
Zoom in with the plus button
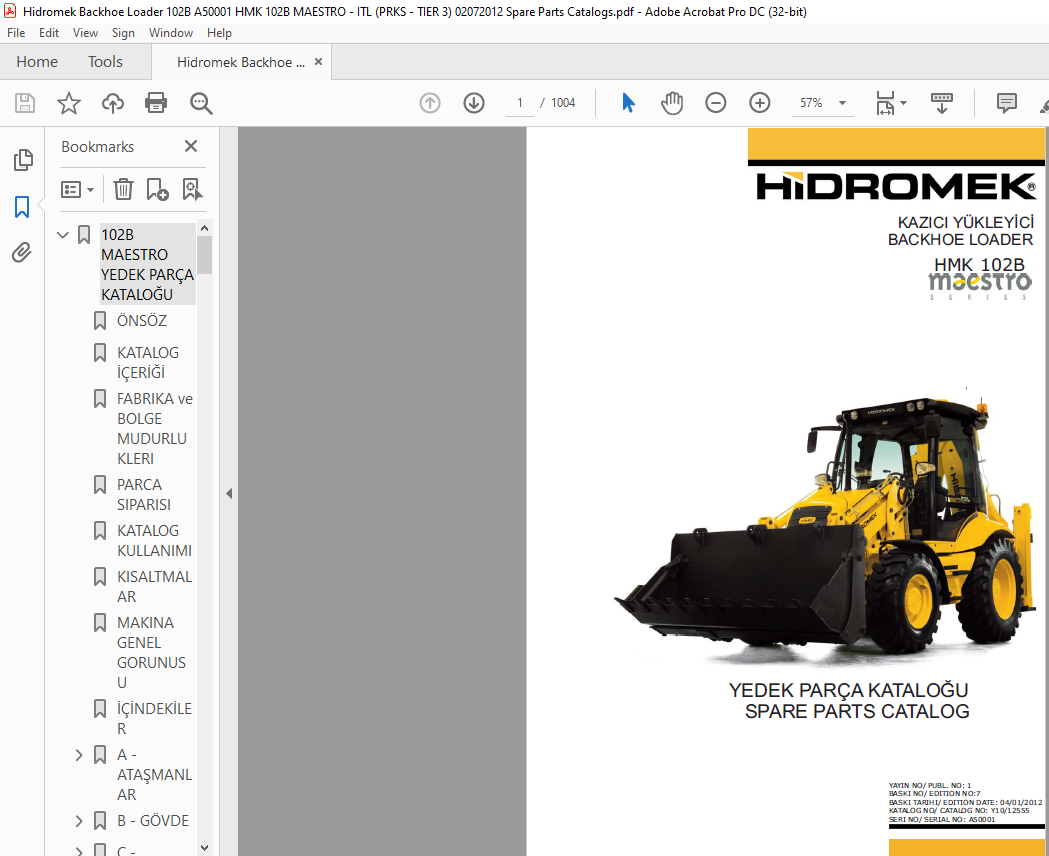[x=759, y=103]
